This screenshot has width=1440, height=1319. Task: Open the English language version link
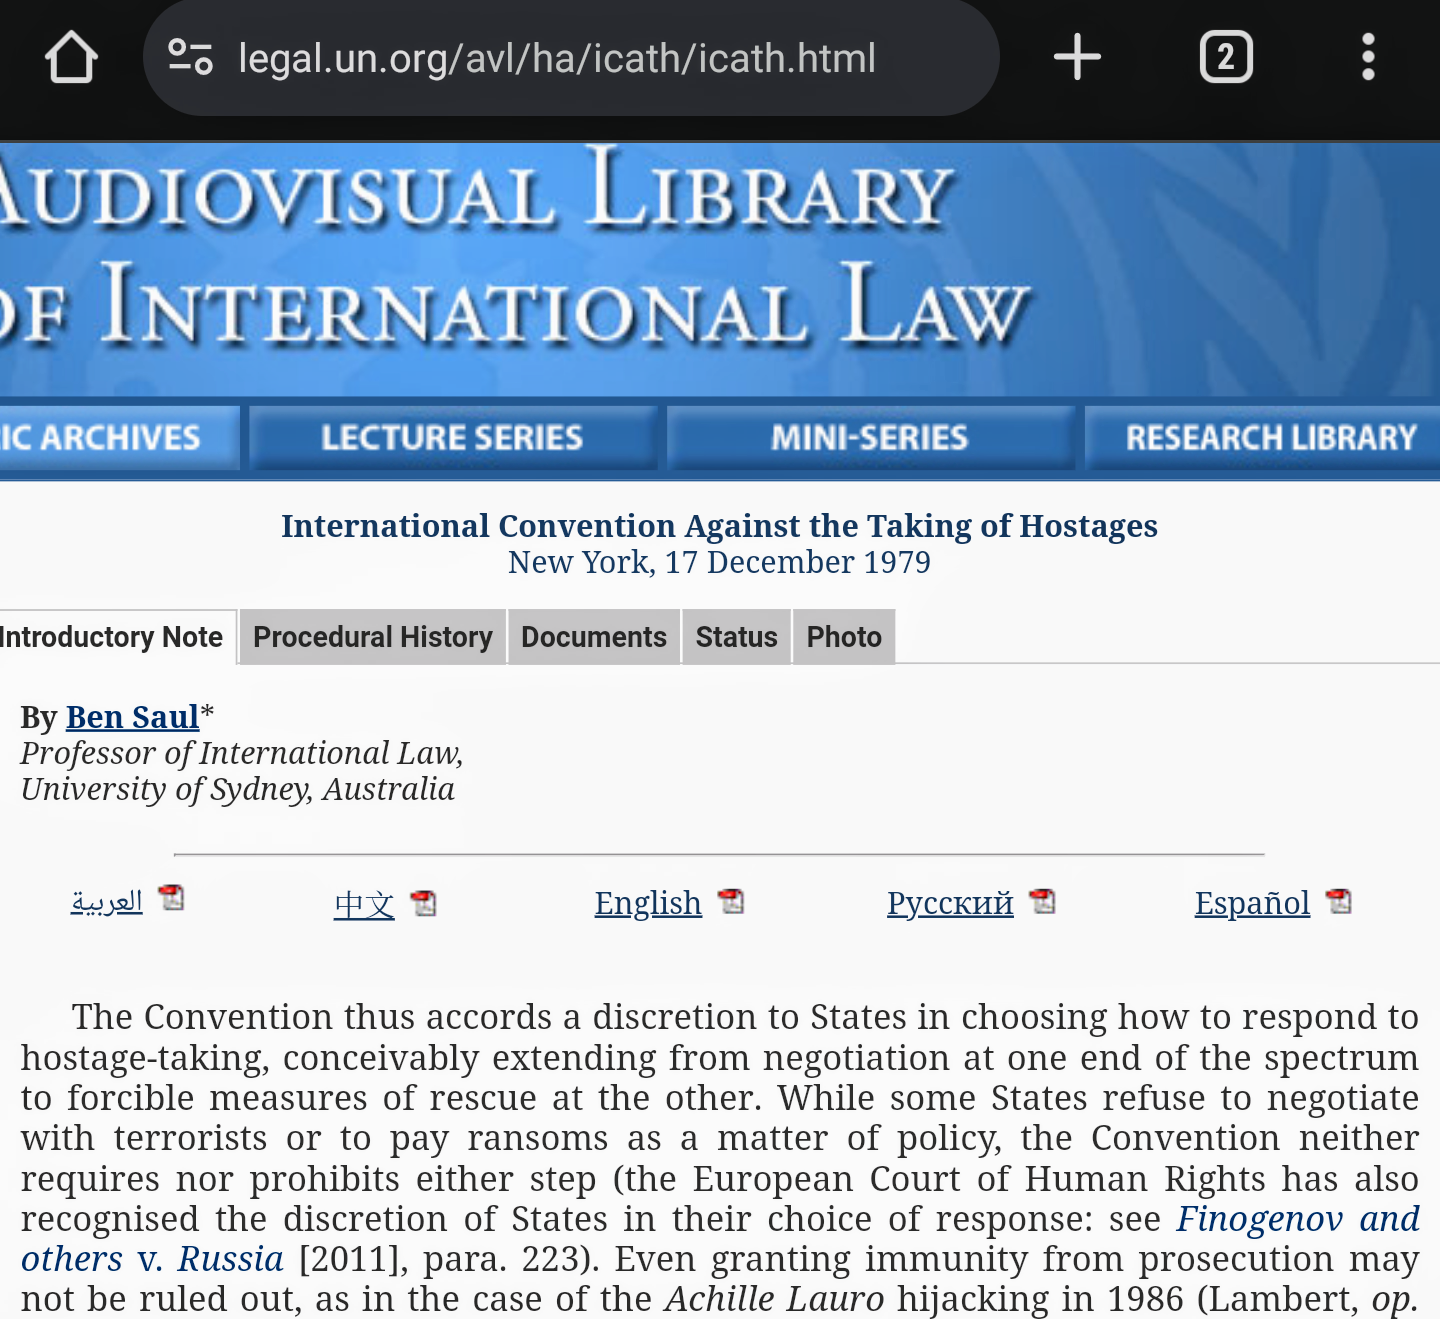(x=648, y=903)
